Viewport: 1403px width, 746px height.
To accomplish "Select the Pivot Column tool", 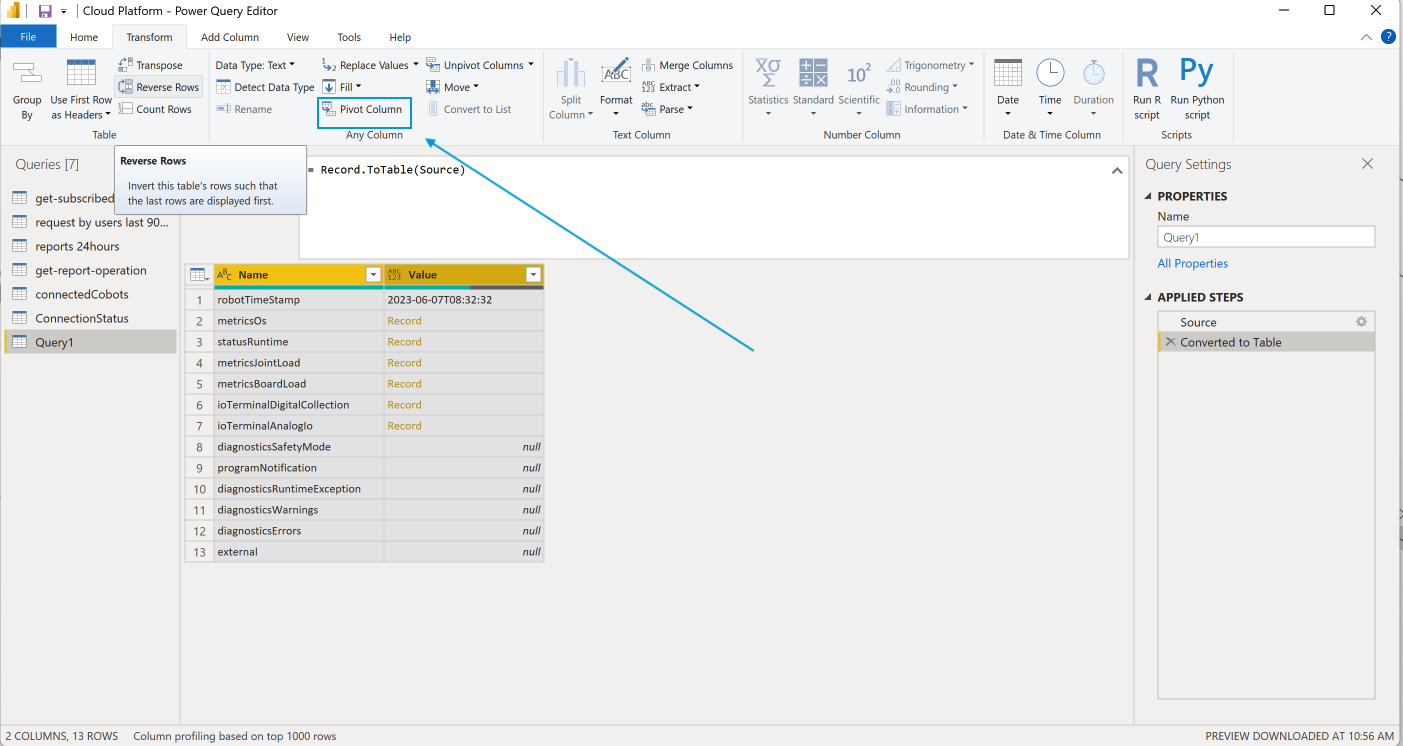I will coord(364,109).
